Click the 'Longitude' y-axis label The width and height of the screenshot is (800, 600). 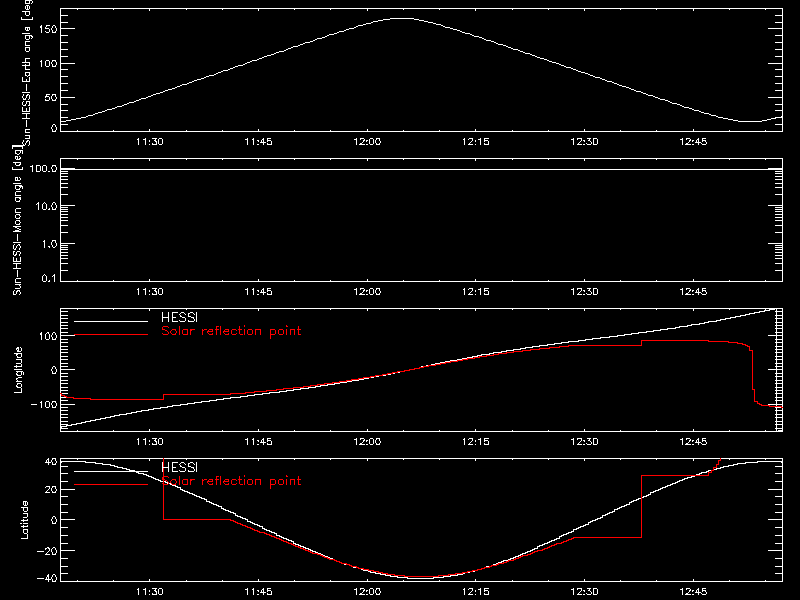18,370
